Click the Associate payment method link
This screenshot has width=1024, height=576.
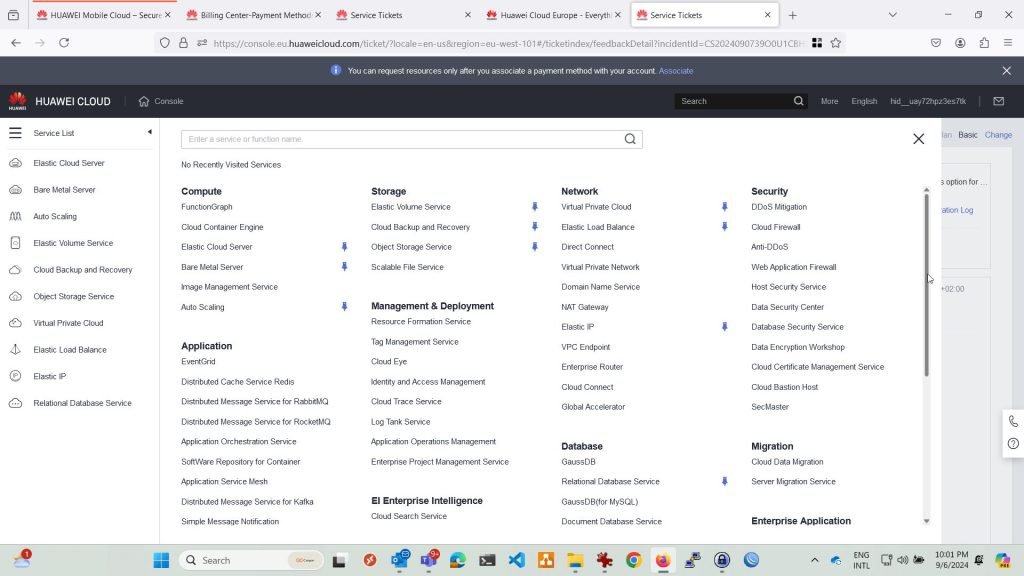[676, 71]
